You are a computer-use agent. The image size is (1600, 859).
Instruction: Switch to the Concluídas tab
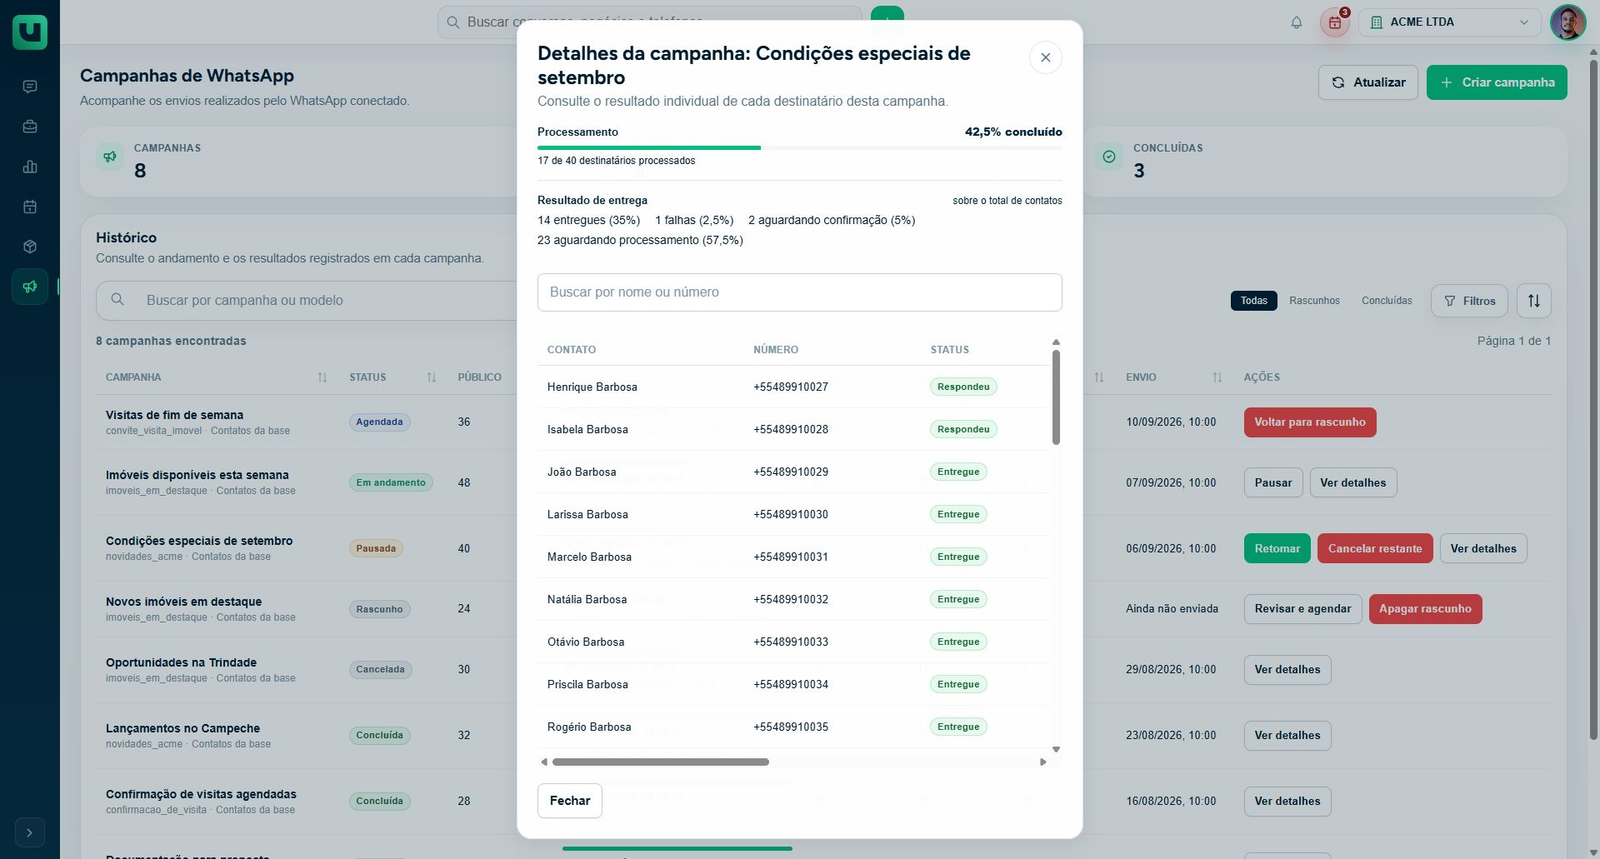point(1387,301)
